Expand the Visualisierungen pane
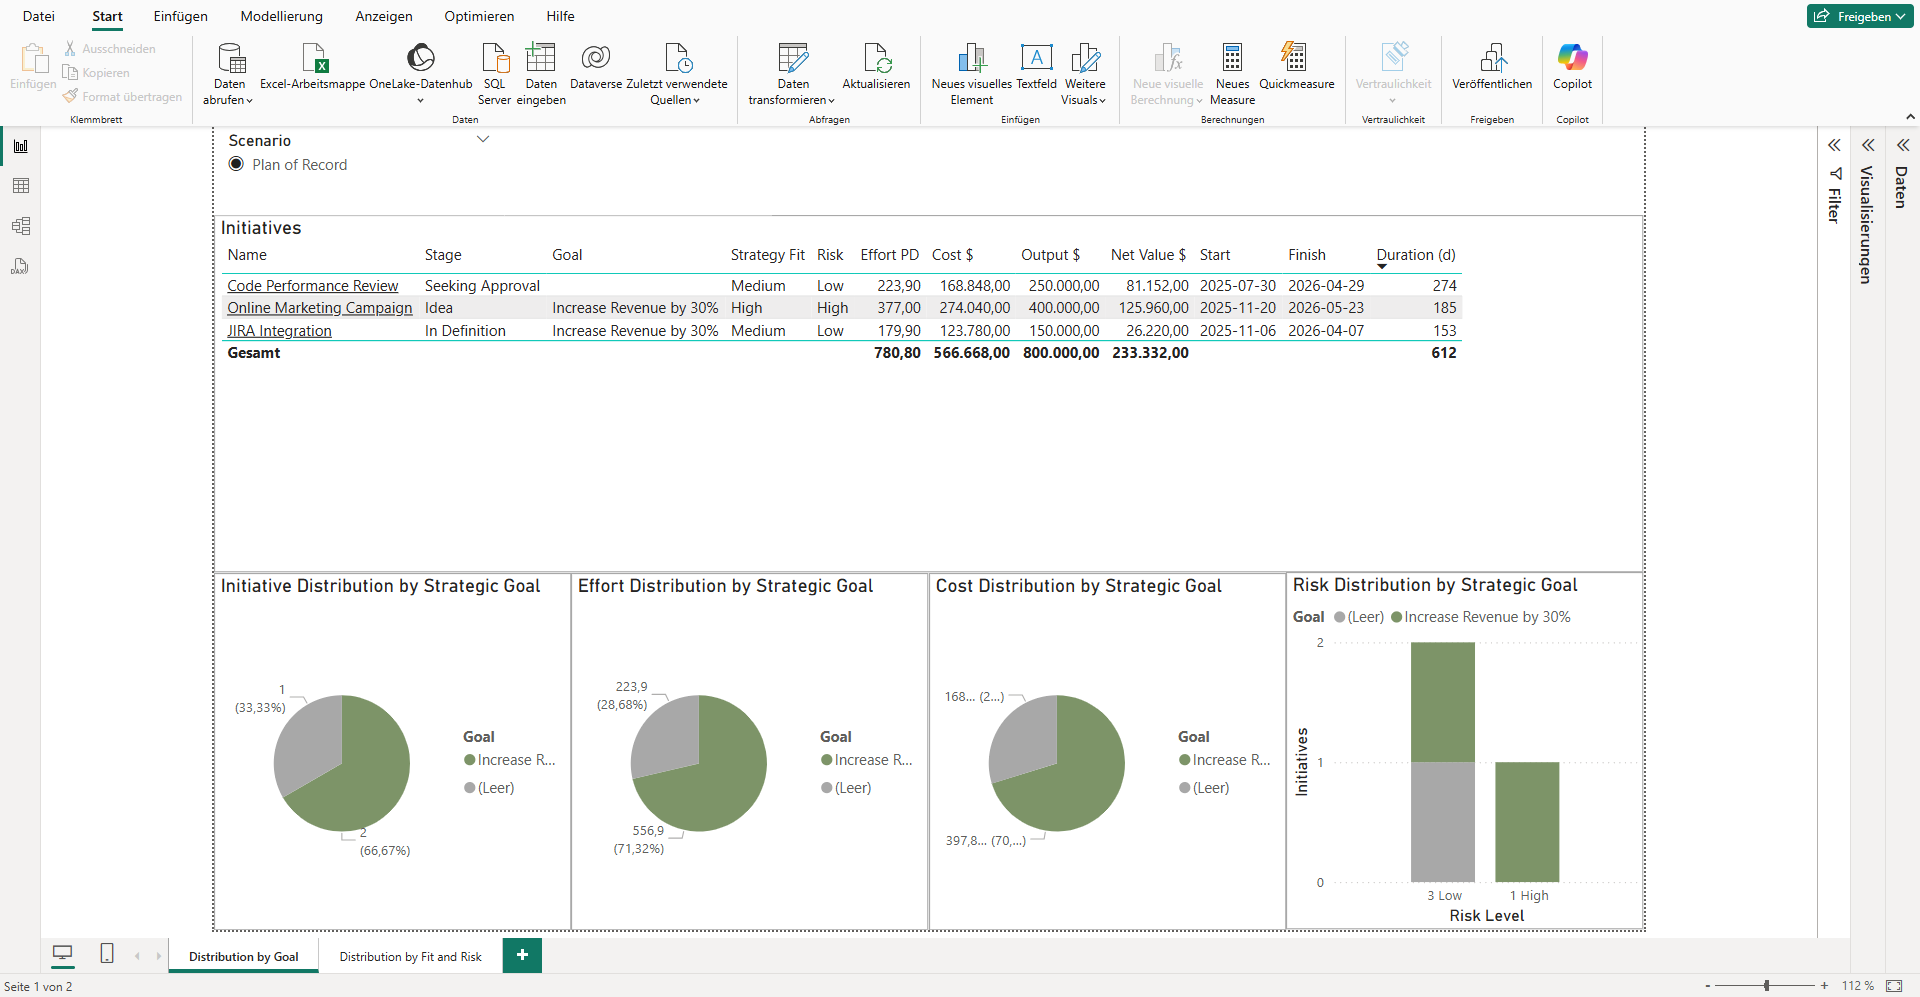Viewport: 1920px width, 997px height. tap(1868, 145)
